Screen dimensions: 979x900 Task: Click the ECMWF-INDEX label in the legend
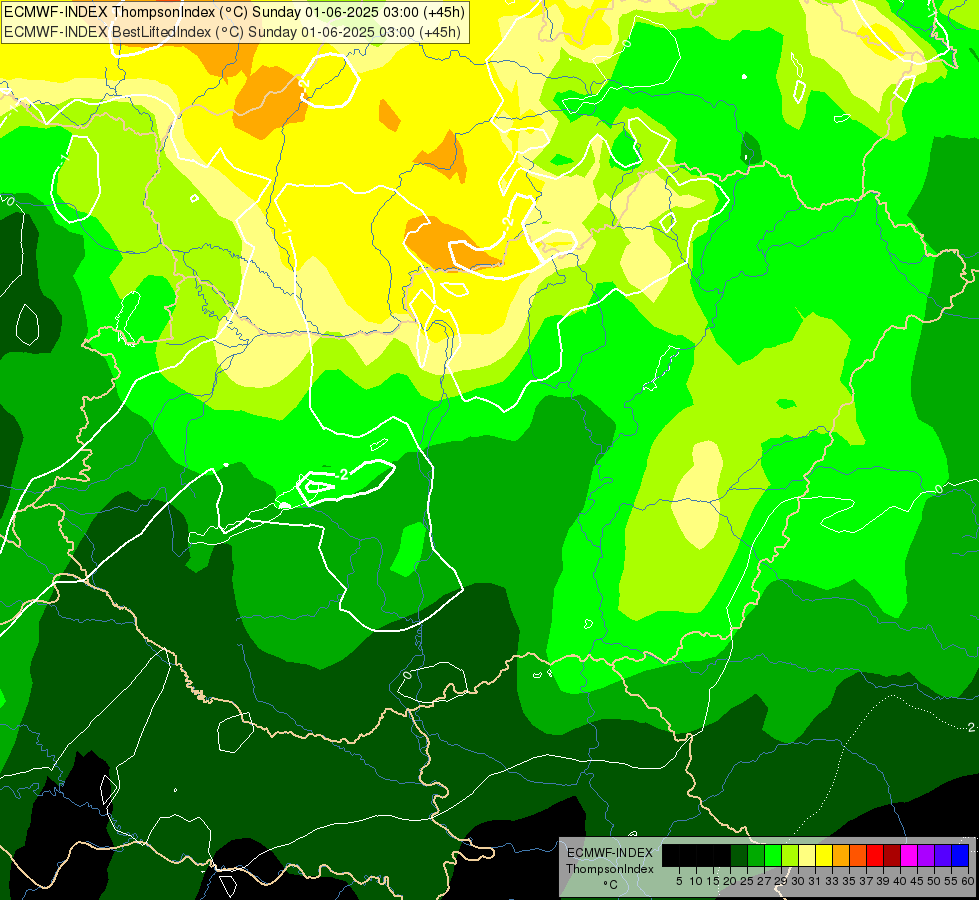coord(610,853)
